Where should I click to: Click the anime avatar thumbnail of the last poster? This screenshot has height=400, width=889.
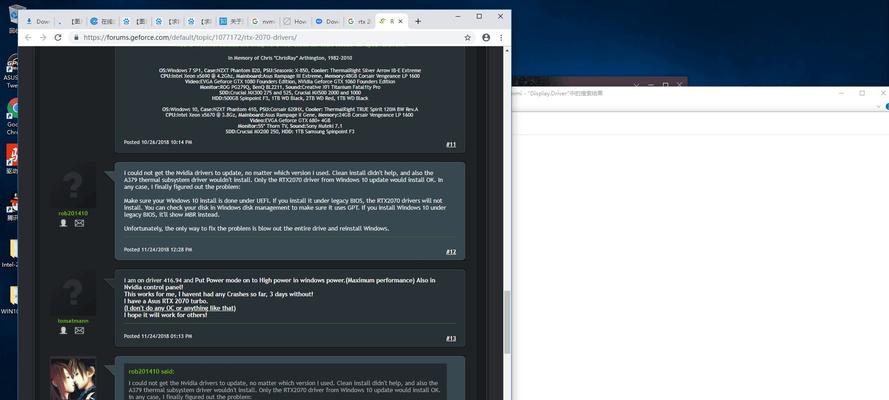click(x=73, y=378)
